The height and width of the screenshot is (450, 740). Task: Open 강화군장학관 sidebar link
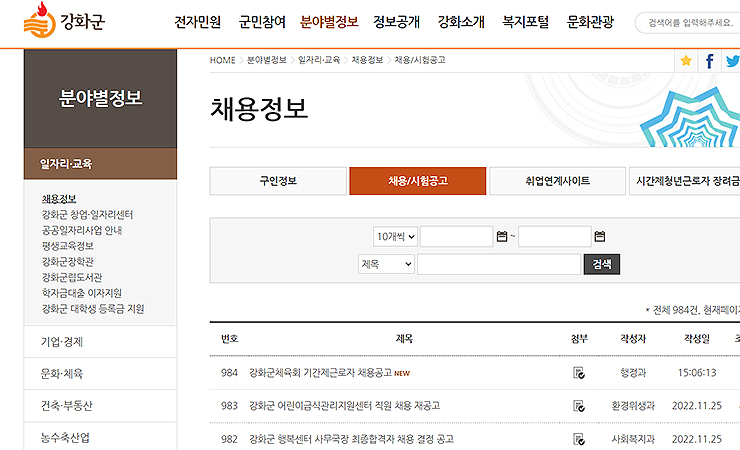(67, 262)
